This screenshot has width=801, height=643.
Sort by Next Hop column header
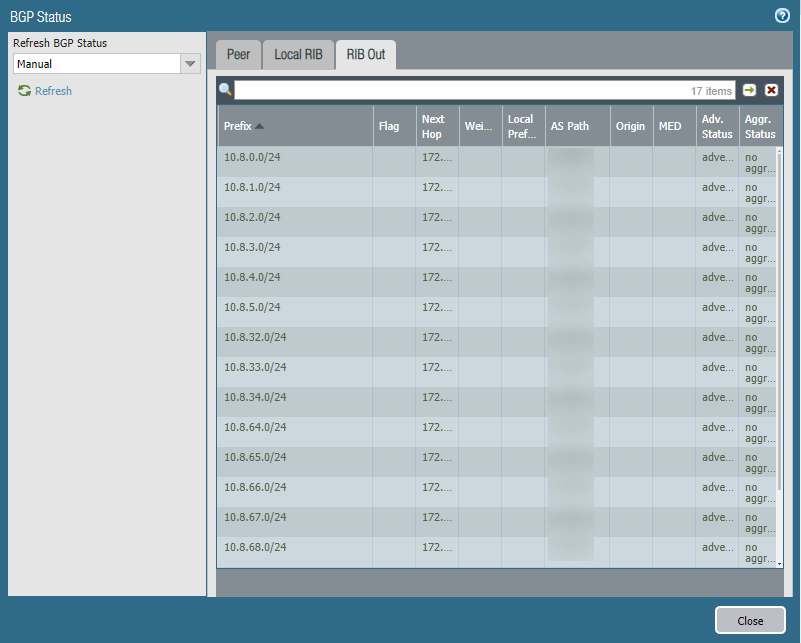(436, 126)
